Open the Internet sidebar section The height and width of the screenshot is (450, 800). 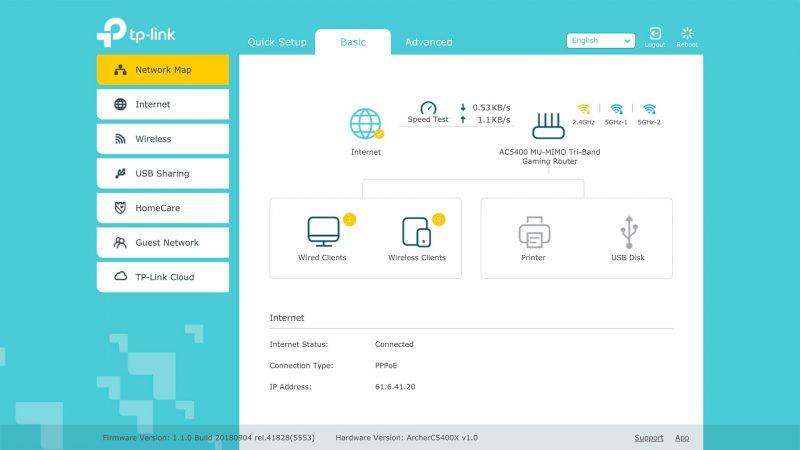click(163, 104)
